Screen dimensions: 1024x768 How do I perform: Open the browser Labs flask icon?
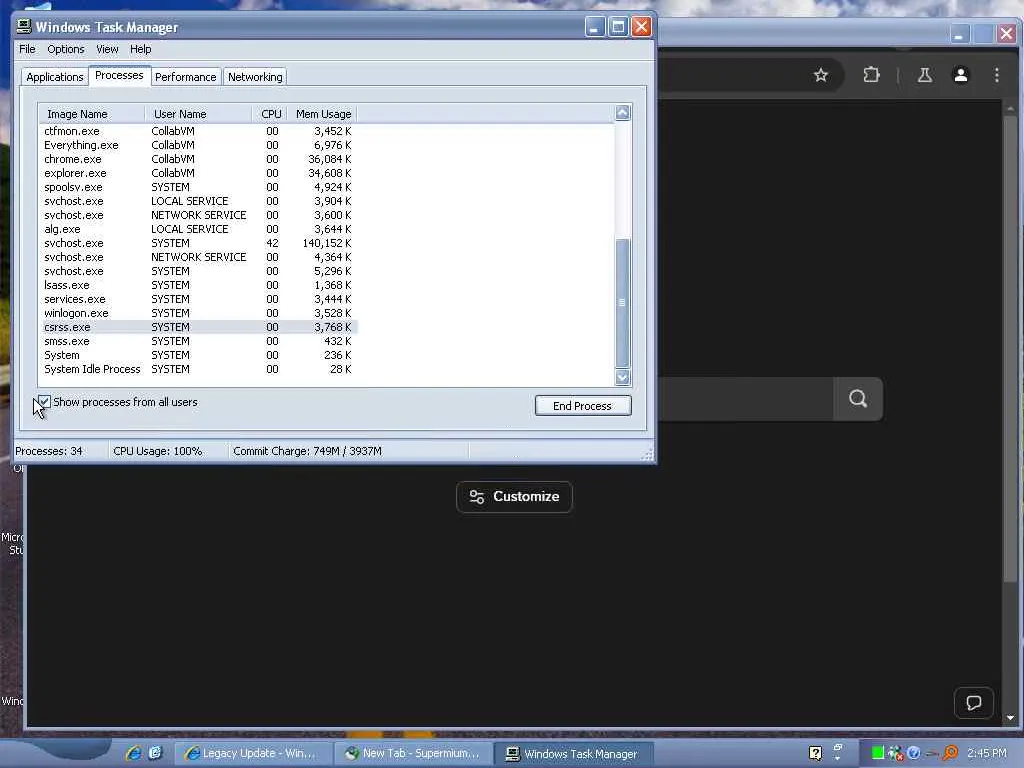coord(925,75)
